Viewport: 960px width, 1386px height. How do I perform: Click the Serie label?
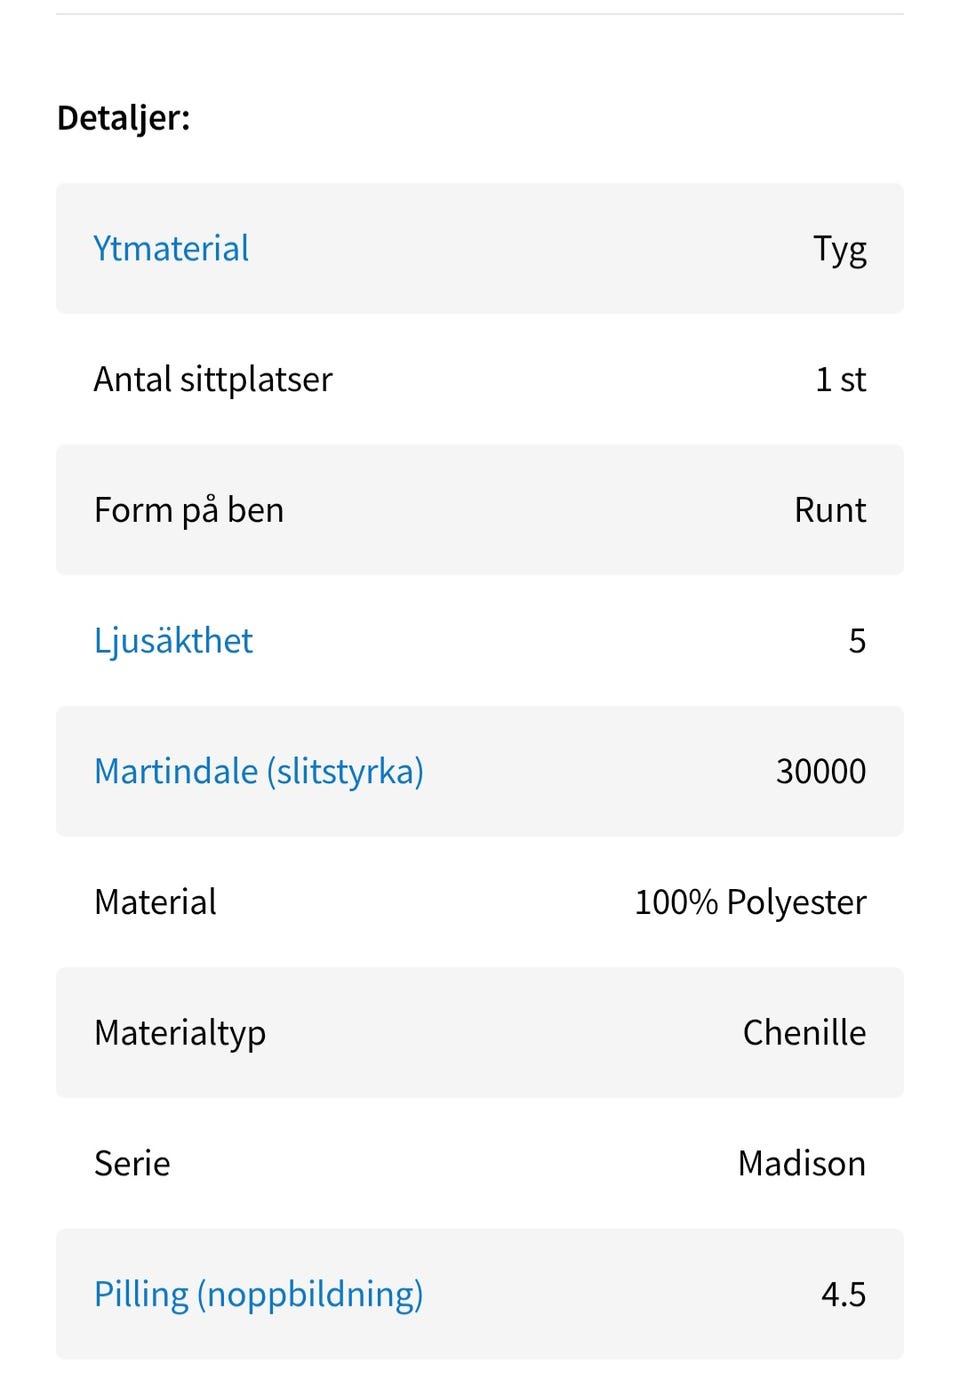(x=132, y=1164)
